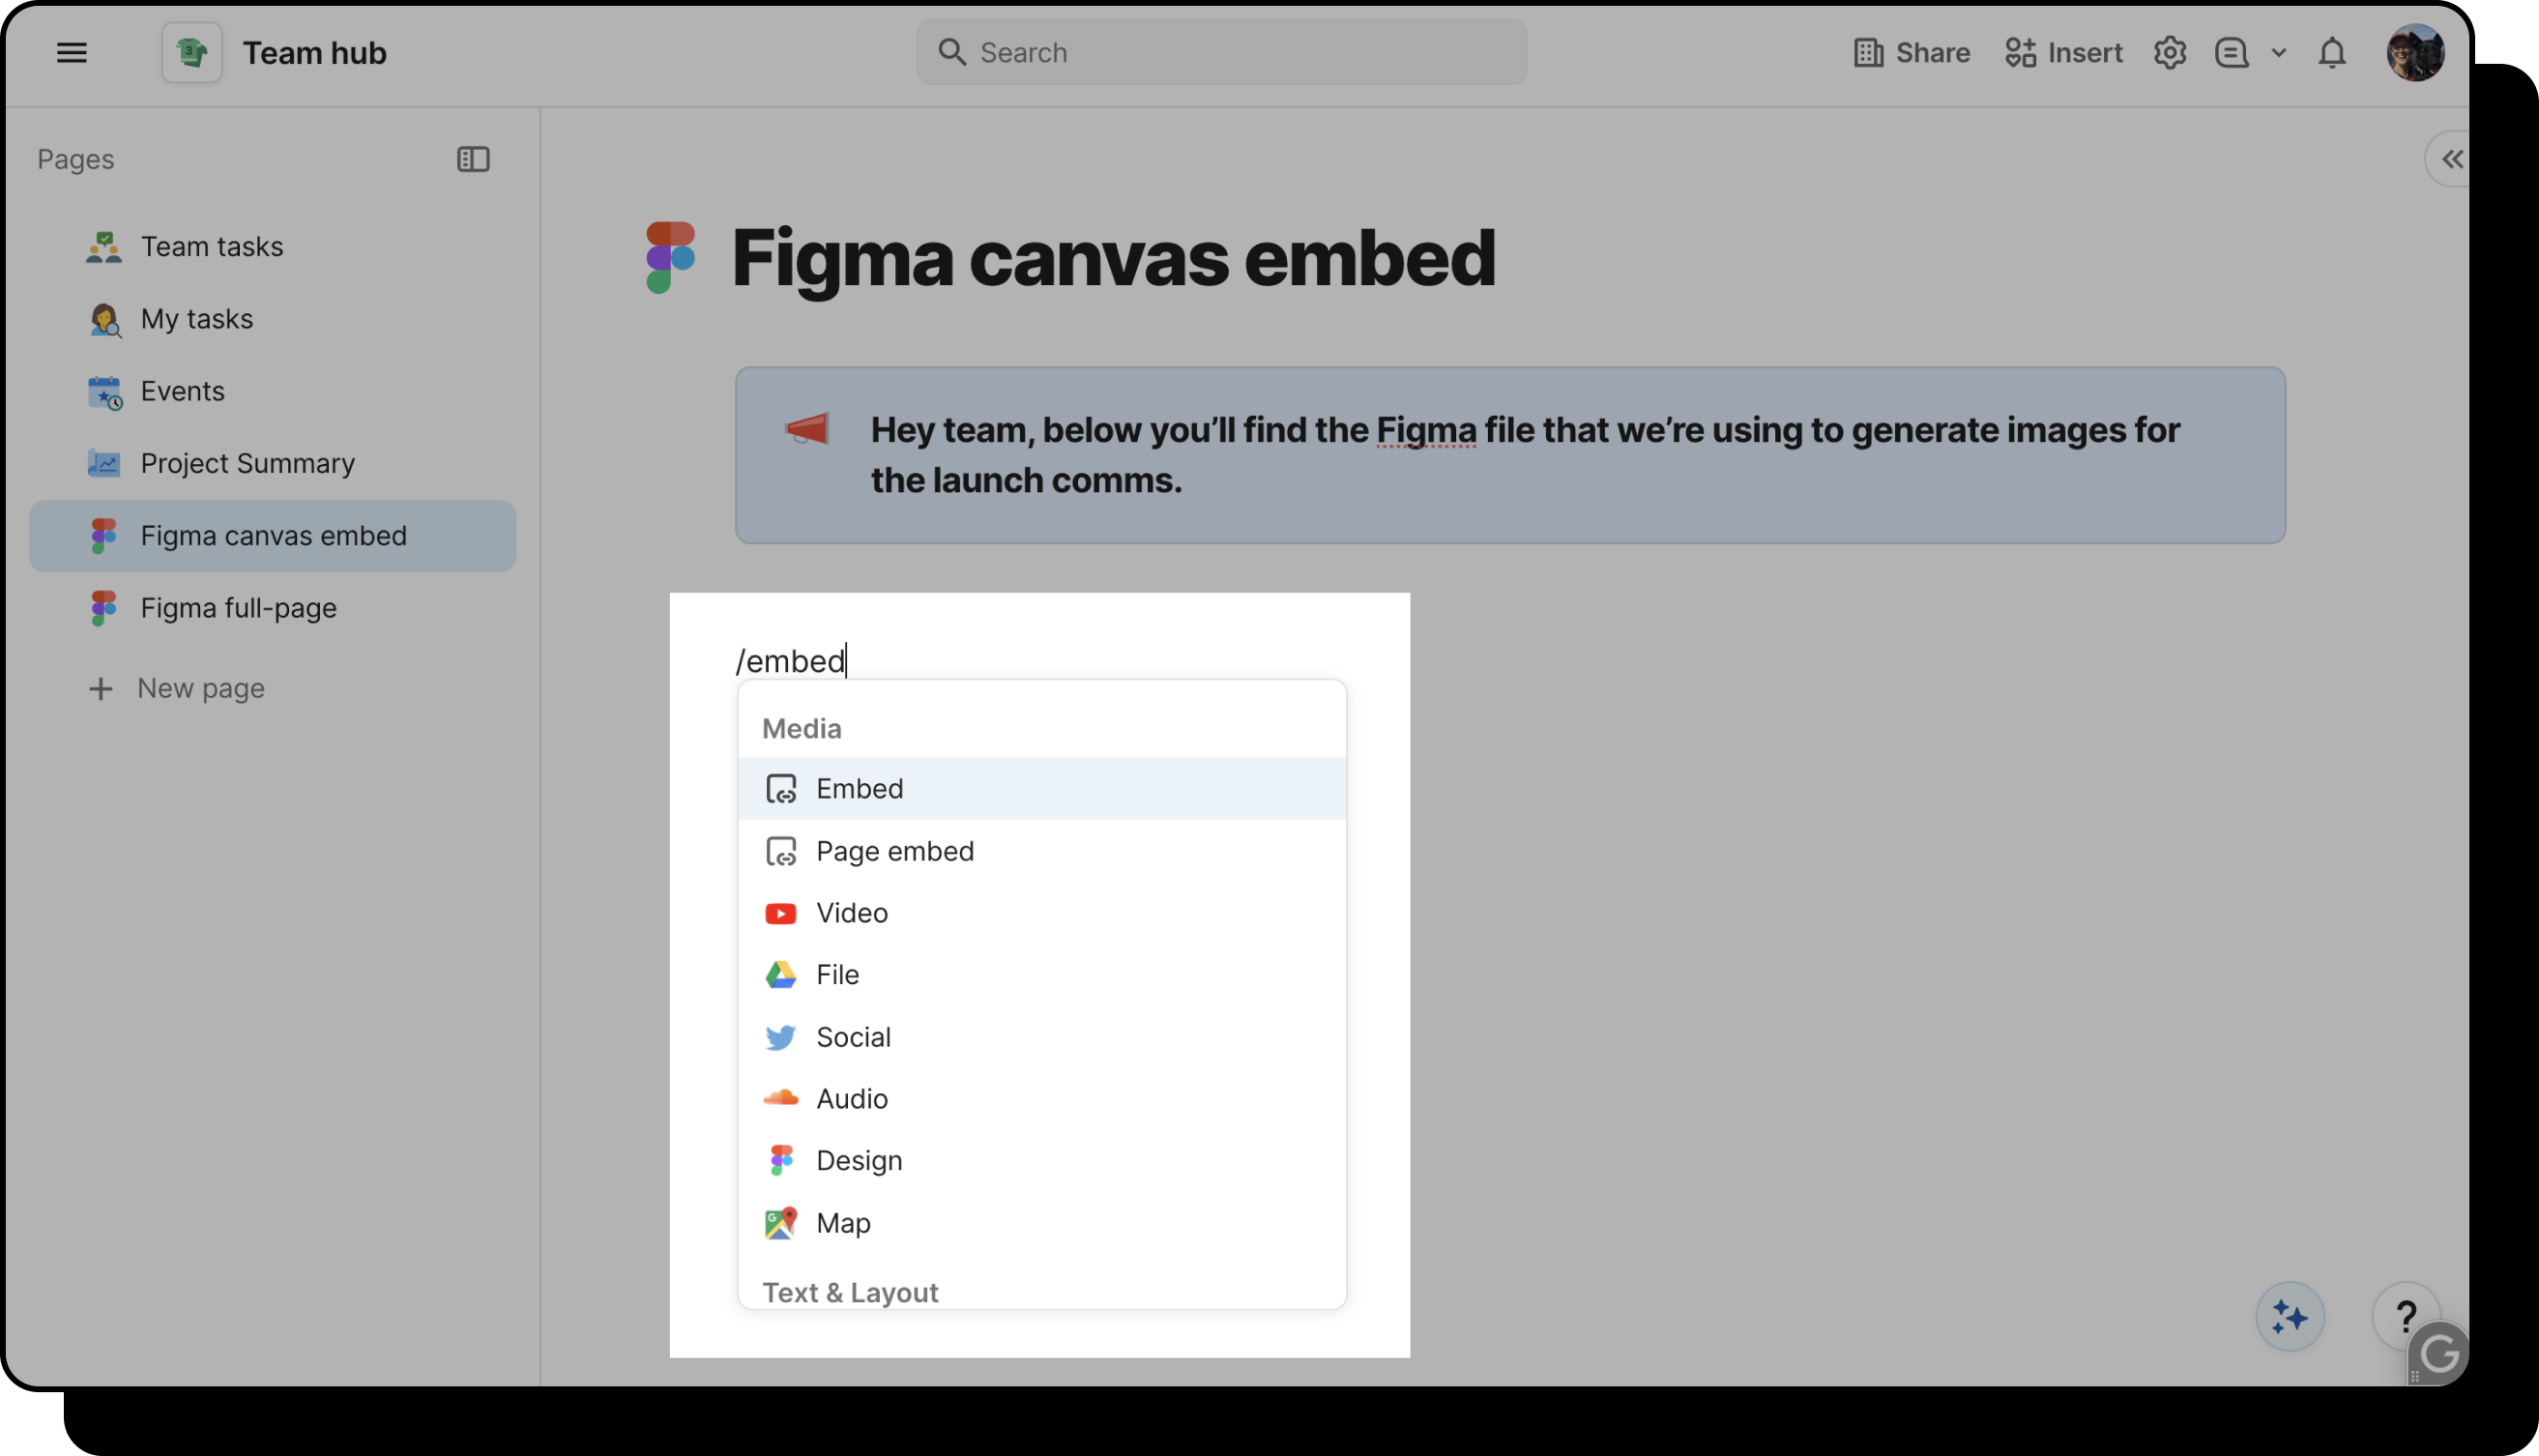Click the megaphone icon in the callout
Image resolution: width=2539 pixels, height=1456 pixels.
click(x=807, y=430)
